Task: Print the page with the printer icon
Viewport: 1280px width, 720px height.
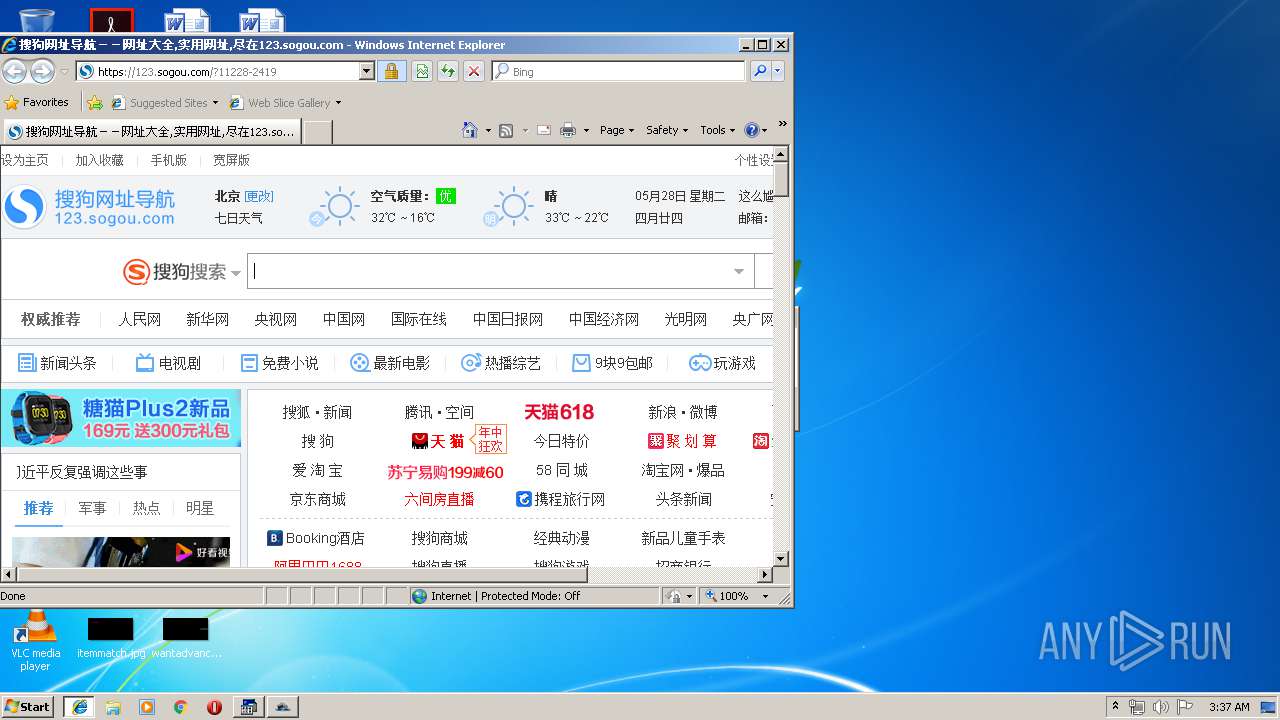Action: (x=568, y=130)
